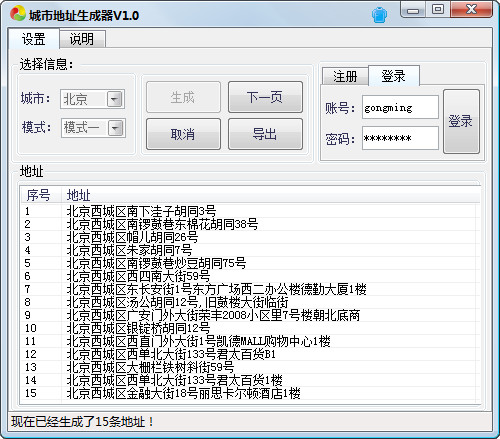The image size is (500, 439).
Task: Select row 北京西城区帽儿胡同26号
Action: 250,237
